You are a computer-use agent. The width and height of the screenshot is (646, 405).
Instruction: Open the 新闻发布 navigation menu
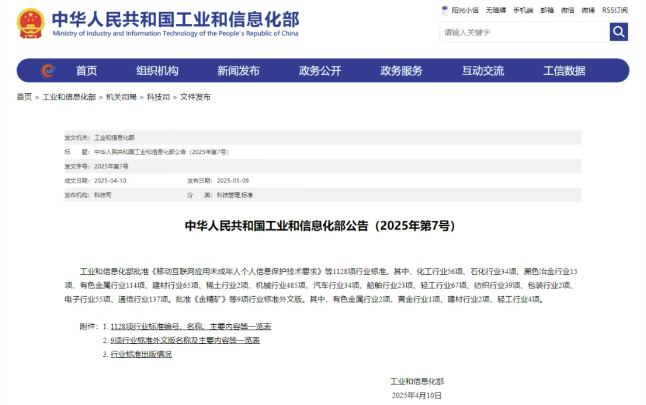238,70
